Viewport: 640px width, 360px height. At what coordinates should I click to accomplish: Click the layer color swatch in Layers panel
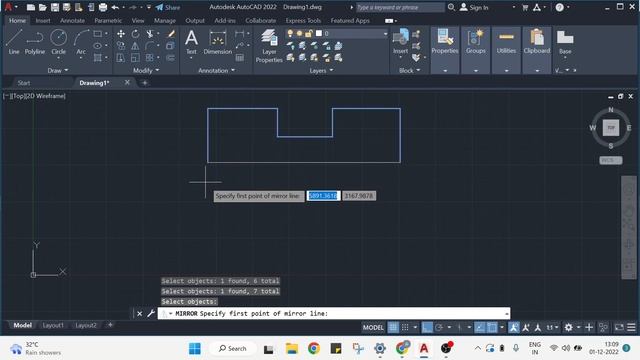319,33
